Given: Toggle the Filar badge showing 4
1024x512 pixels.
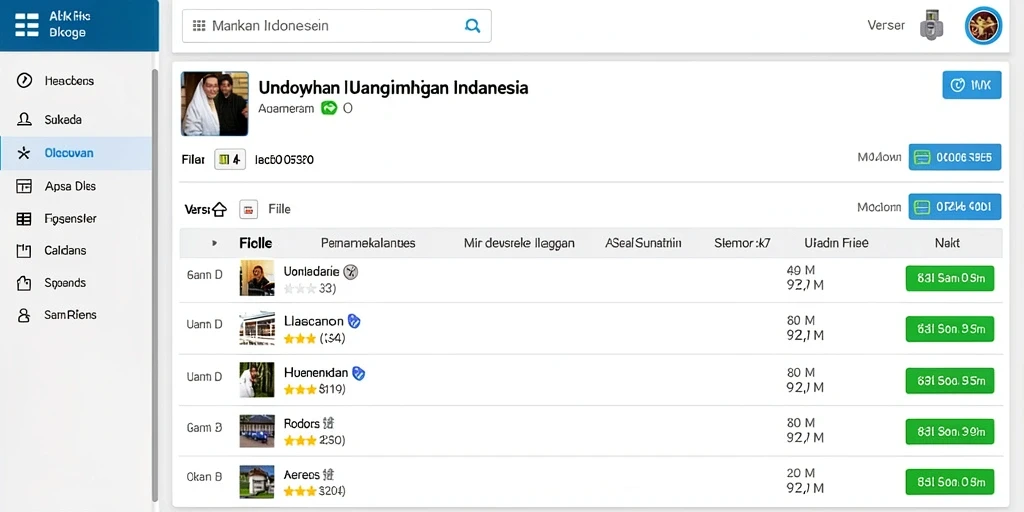Looking at the screenshot, I should [230, 159].
